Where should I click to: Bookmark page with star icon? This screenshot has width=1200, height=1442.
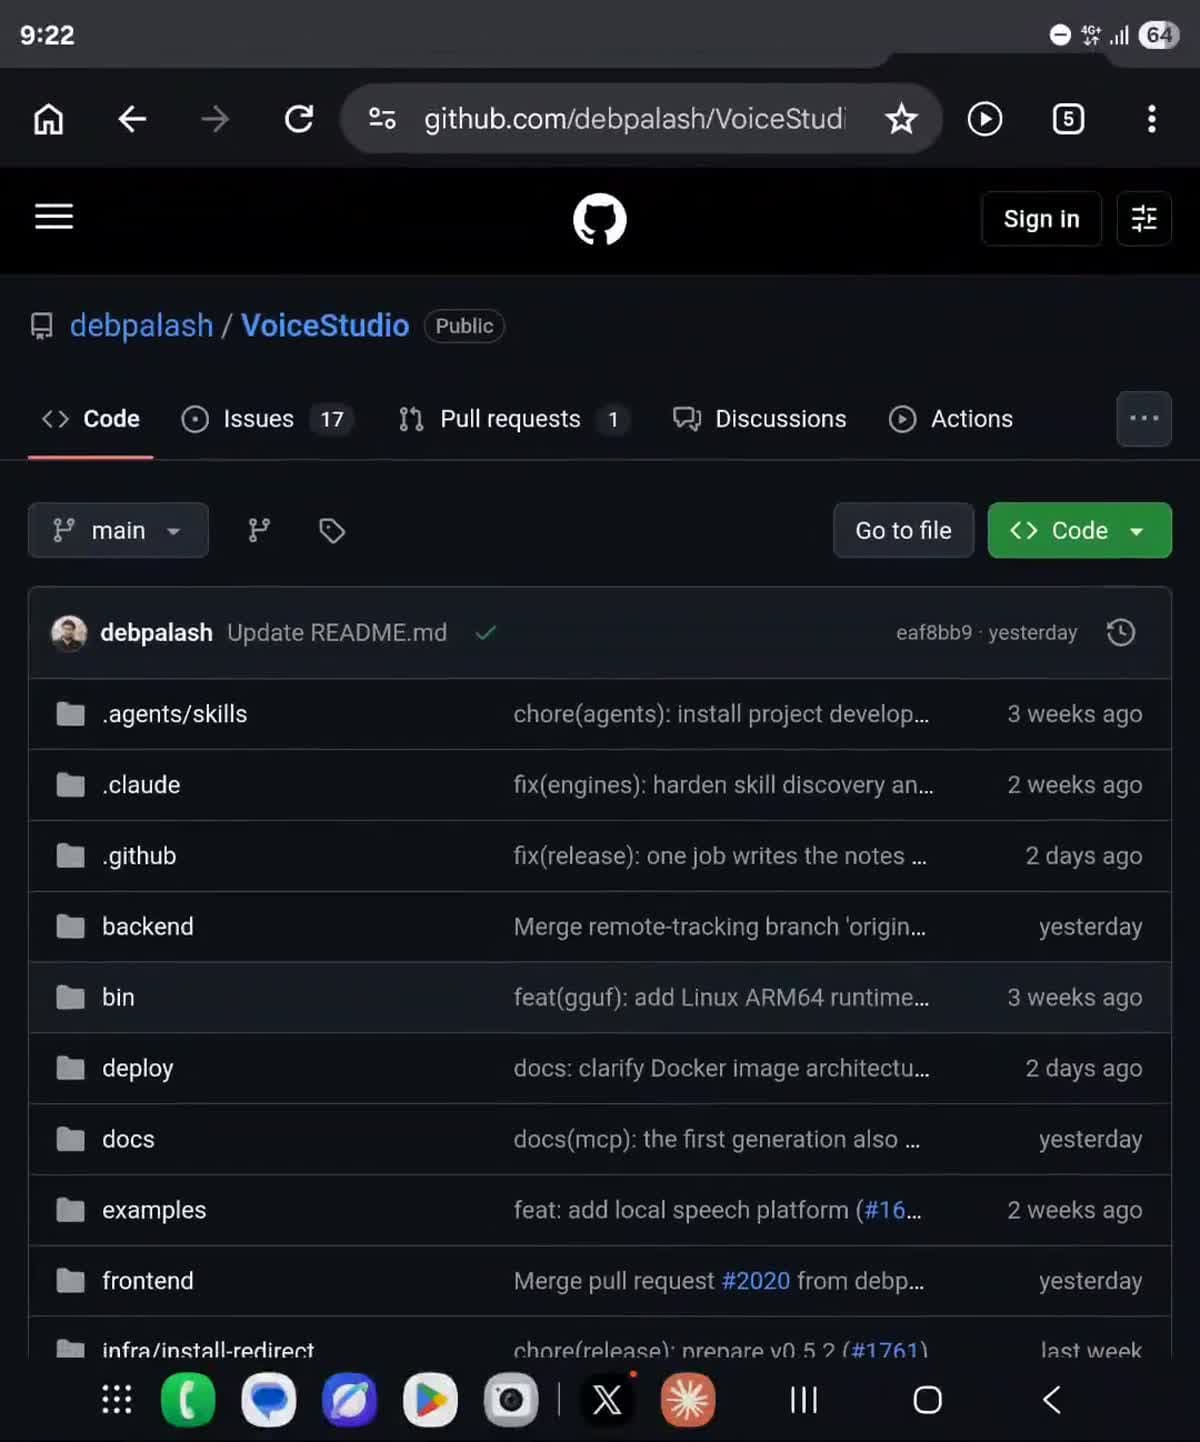(901, 119)
